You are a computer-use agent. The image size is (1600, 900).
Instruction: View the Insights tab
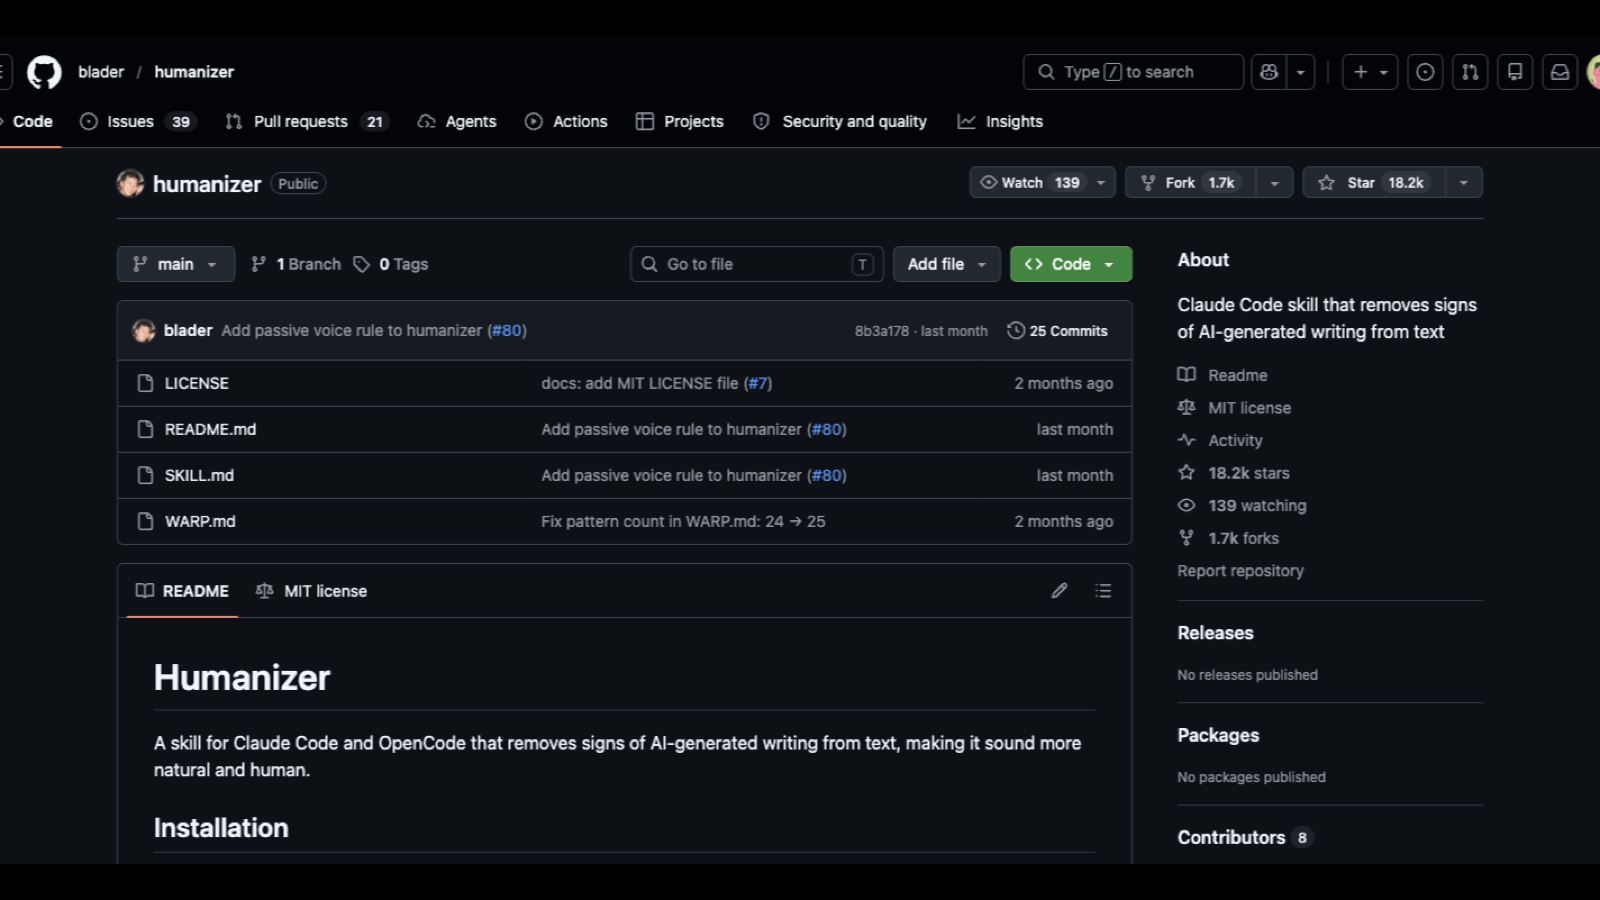1000,121
